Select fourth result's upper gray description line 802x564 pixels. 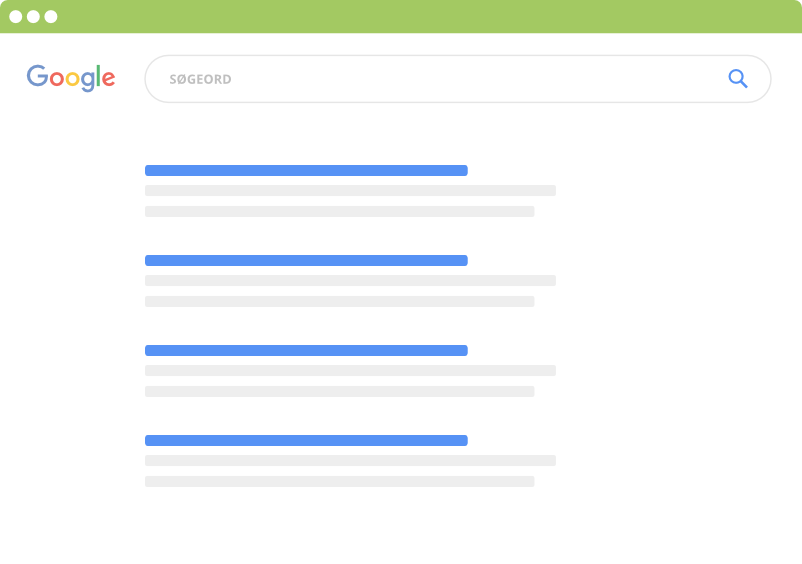tap(350, 460)
